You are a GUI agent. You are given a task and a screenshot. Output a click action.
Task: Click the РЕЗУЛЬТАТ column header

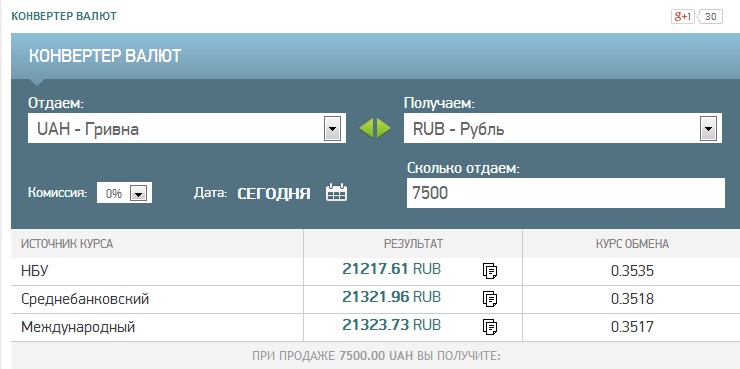[x=413, y=244]
